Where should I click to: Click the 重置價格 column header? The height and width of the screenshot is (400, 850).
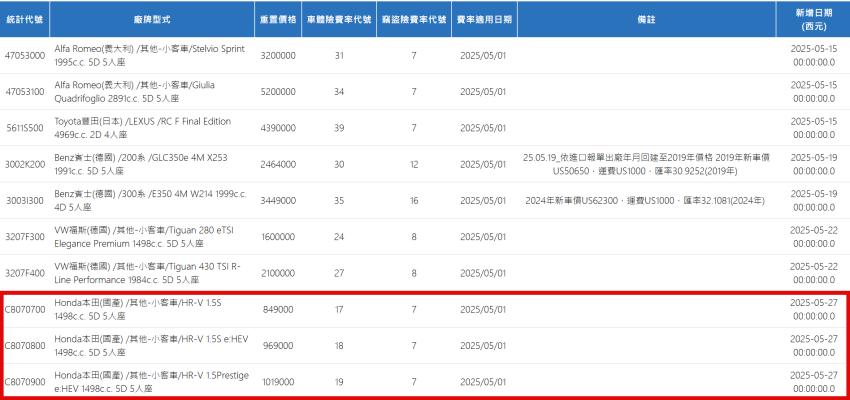tap(278, 19)
